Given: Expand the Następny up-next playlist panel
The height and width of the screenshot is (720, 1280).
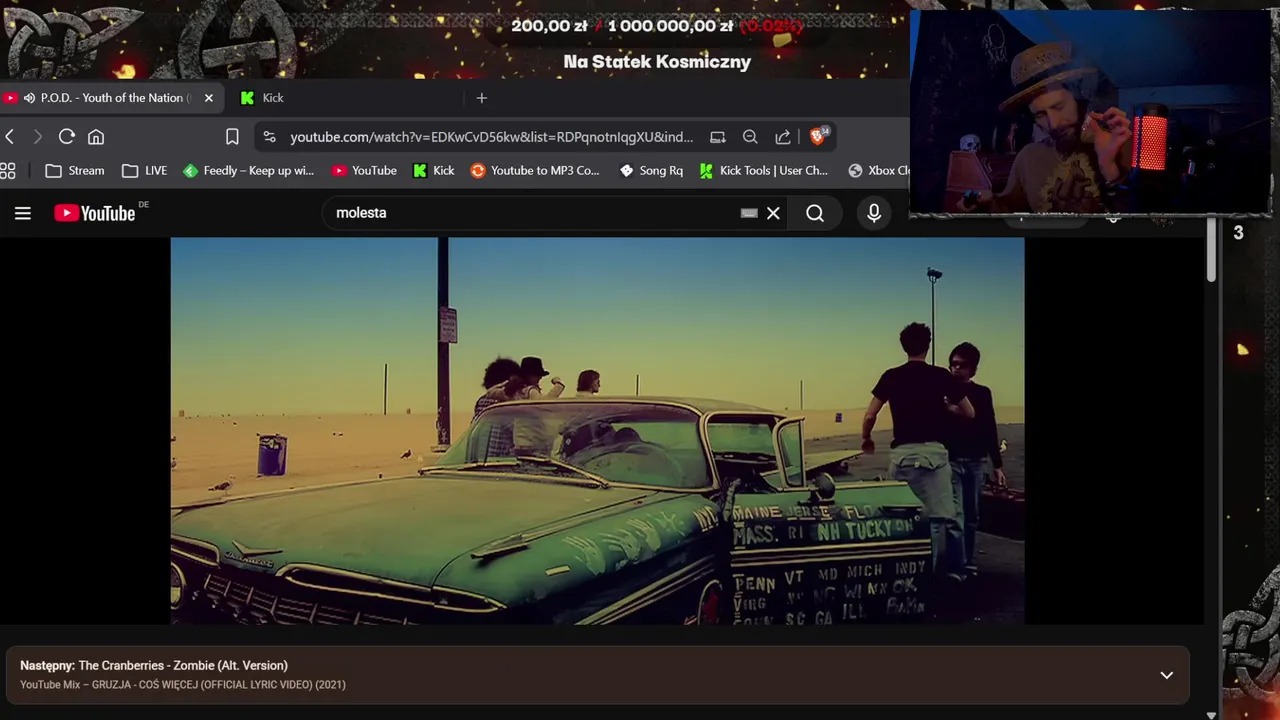Looking at the screenshot, I should [x=1166, y=675].
